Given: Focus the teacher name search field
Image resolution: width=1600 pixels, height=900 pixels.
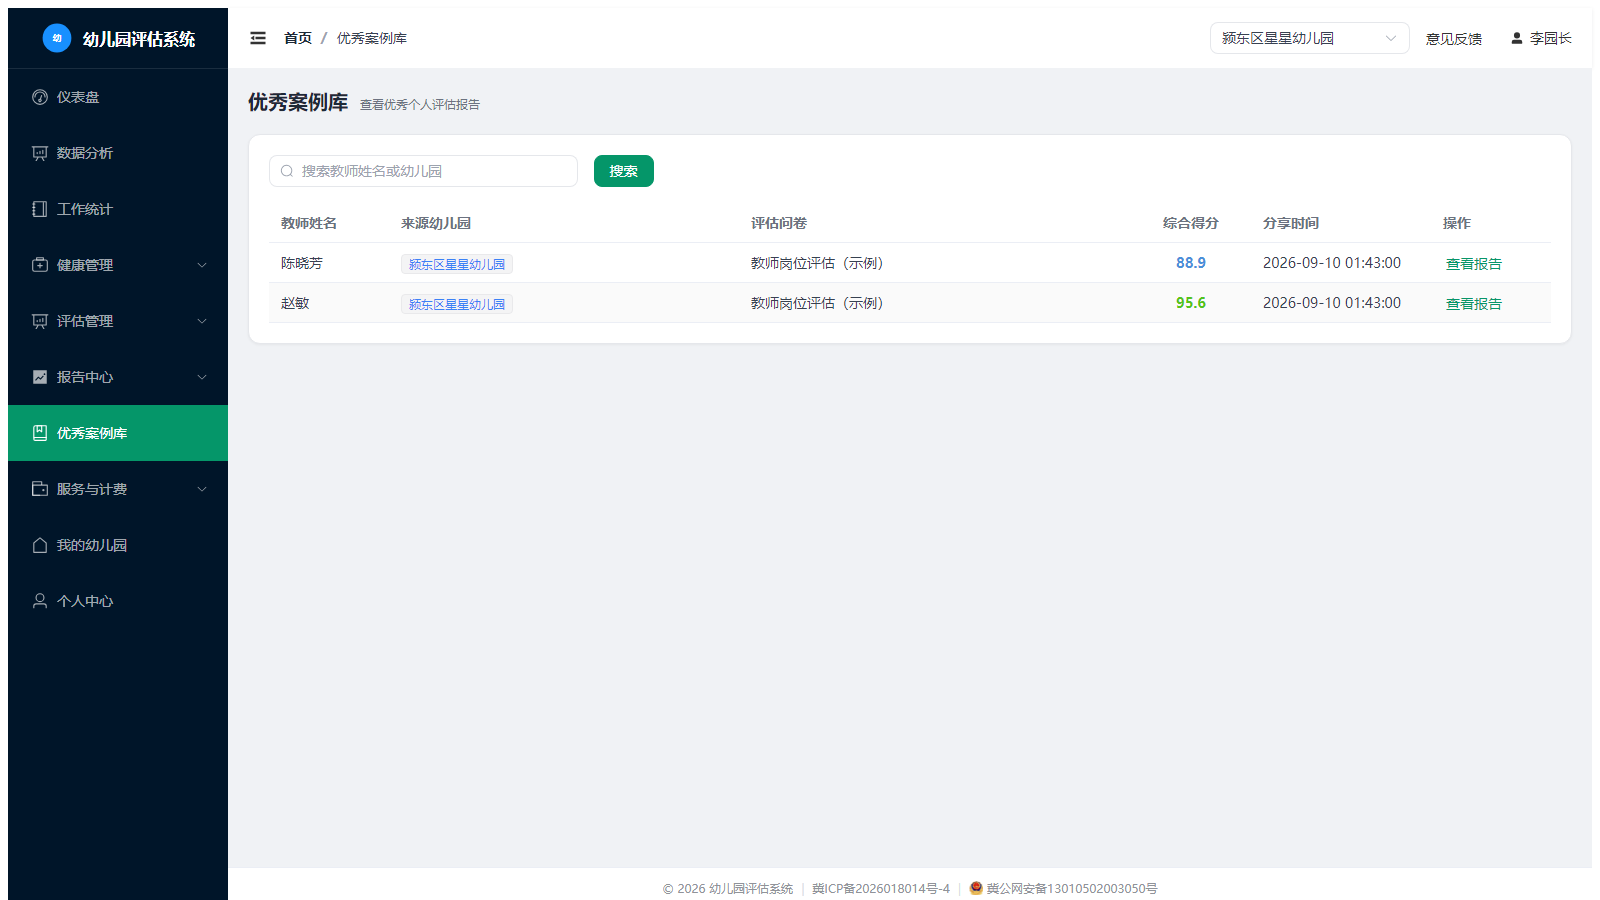Looking at the screenshot, I should click(423, 171).
